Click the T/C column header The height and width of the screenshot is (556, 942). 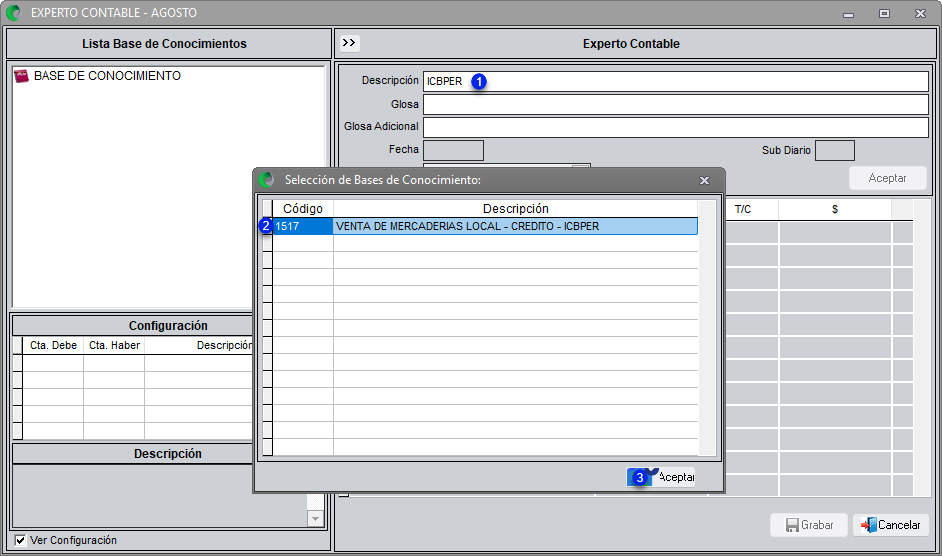click(x=743, y=209)
